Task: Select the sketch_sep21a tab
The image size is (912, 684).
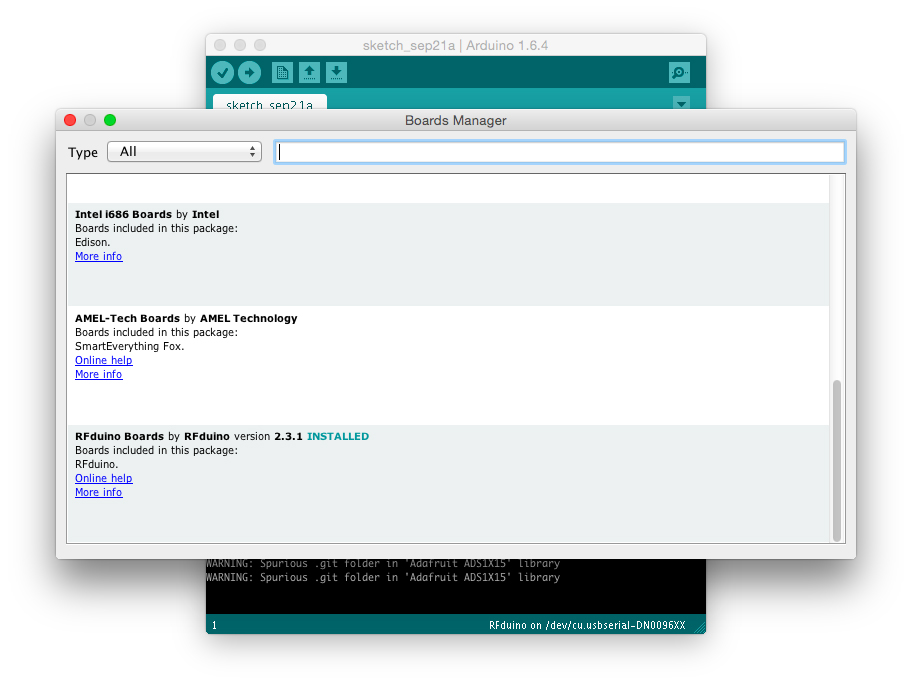Action: [269, 103]
